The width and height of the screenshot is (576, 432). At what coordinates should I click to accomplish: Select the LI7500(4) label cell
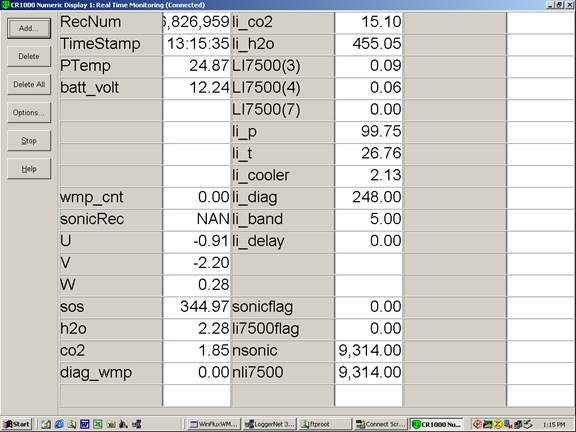coord(283,88)
